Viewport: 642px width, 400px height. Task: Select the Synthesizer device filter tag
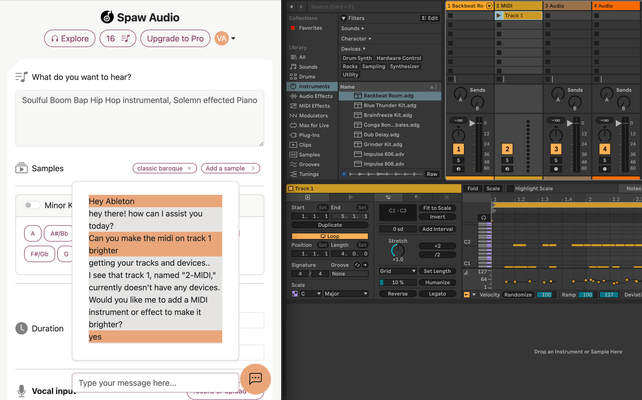coord(404,66)
